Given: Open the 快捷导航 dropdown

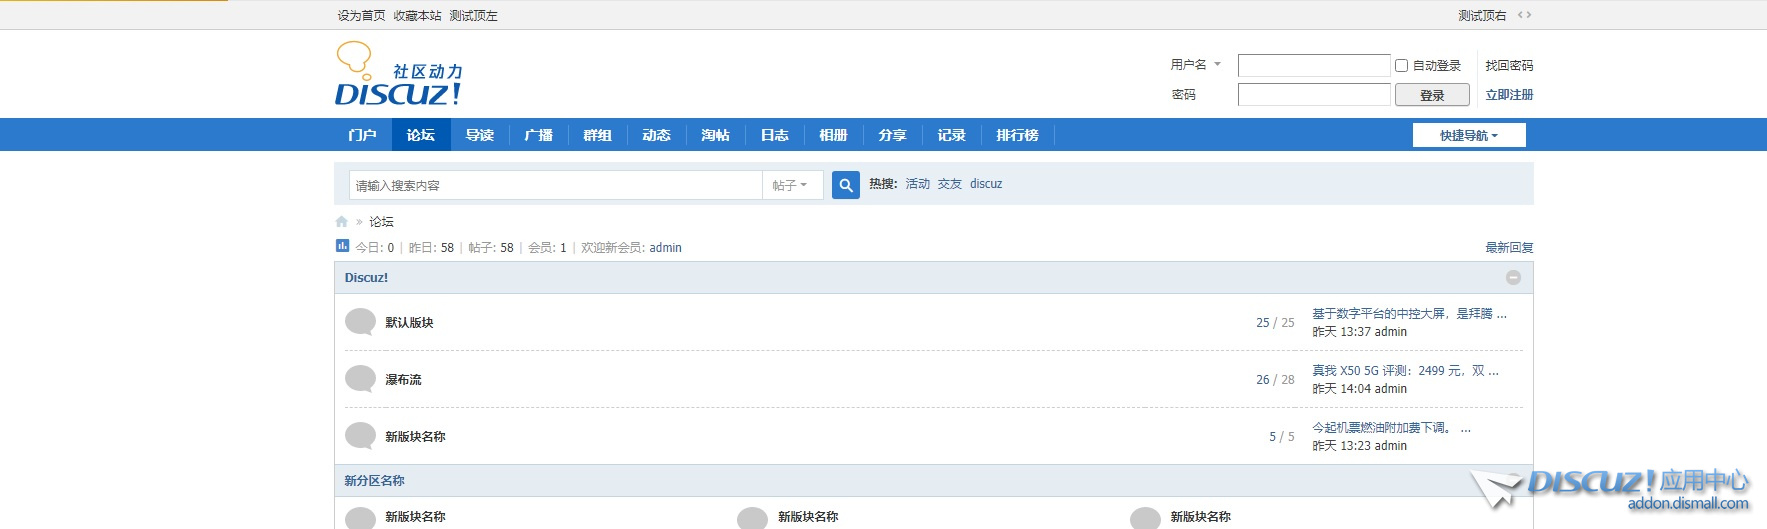Looking at the screenshot, I should pyautogui.click(x=1469, y=135).
